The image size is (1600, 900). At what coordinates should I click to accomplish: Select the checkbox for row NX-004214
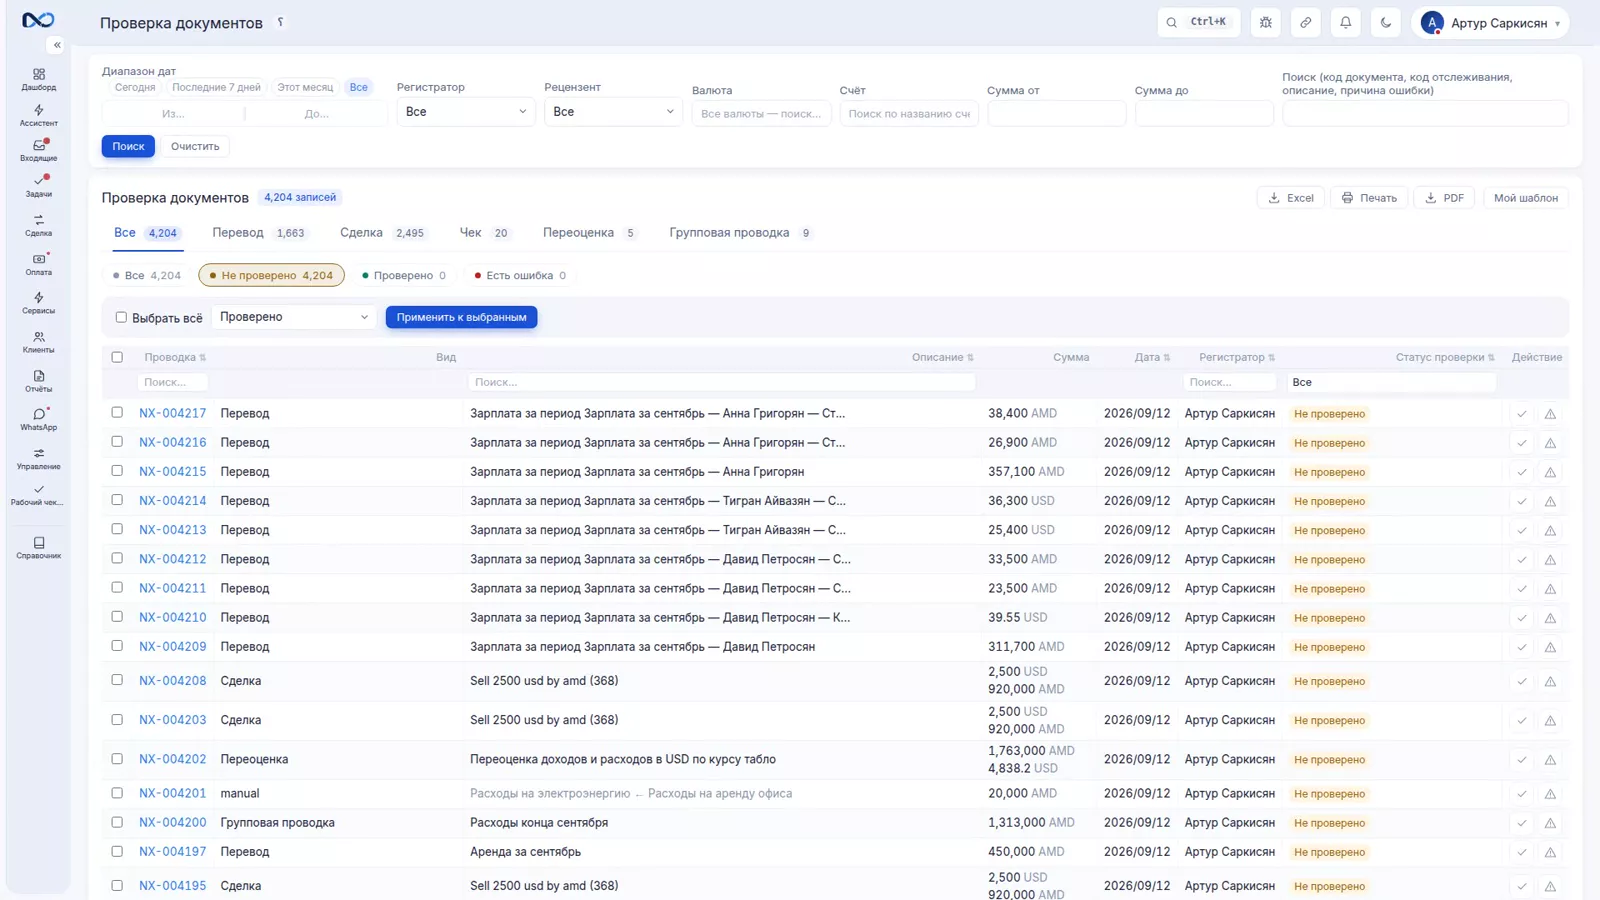(117, 500)
